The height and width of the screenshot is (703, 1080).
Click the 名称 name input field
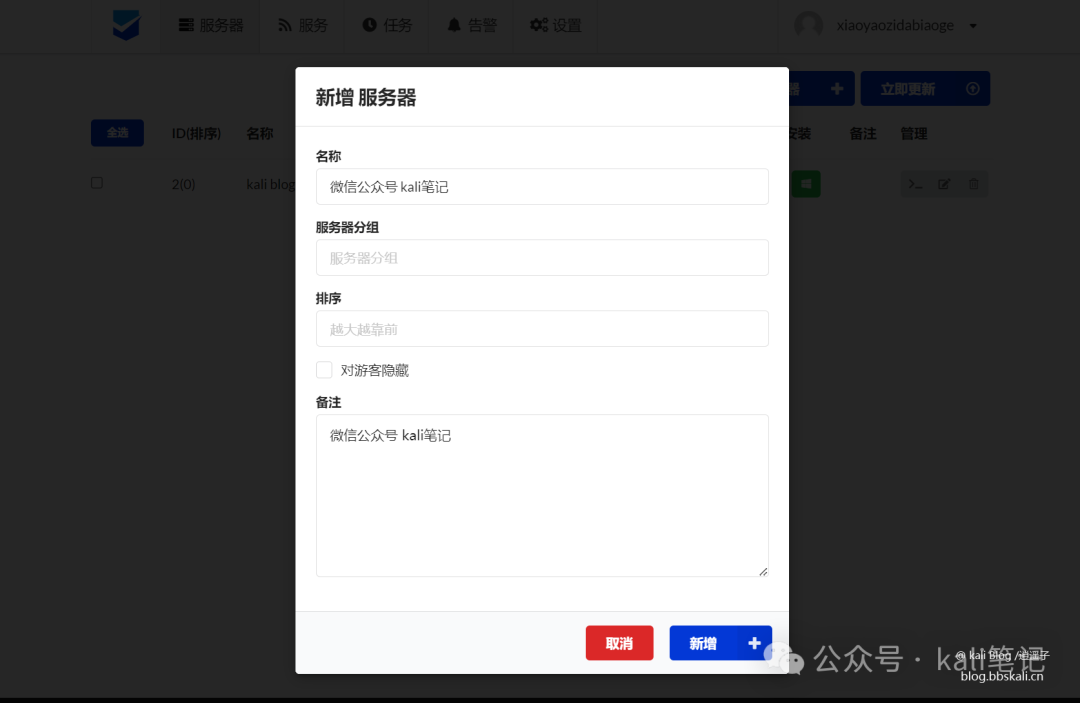[542, 187]
